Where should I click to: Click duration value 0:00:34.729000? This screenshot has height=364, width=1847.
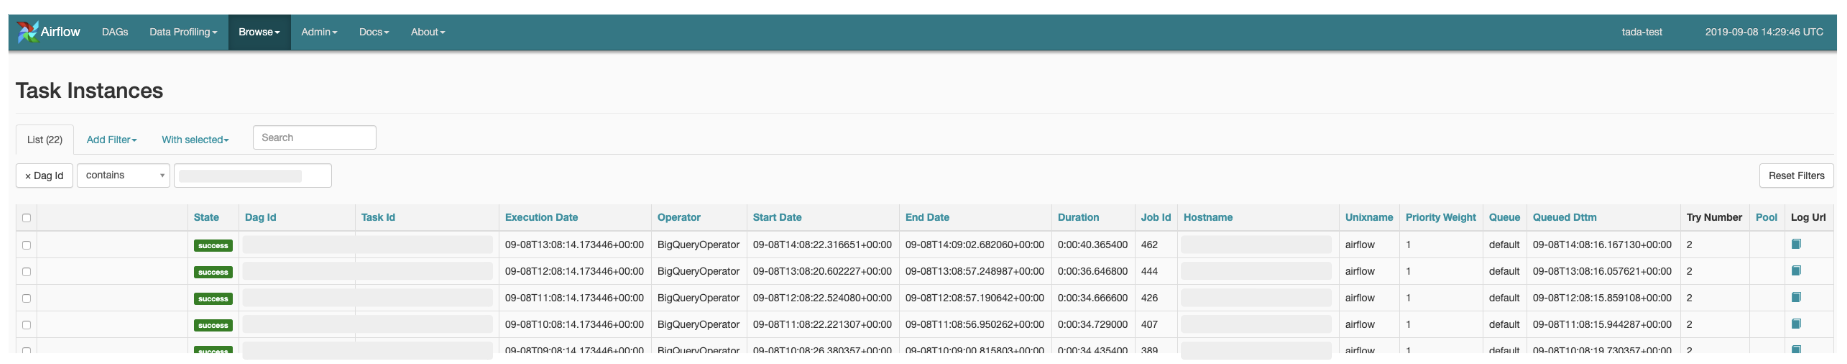(x=1093, y=324)
